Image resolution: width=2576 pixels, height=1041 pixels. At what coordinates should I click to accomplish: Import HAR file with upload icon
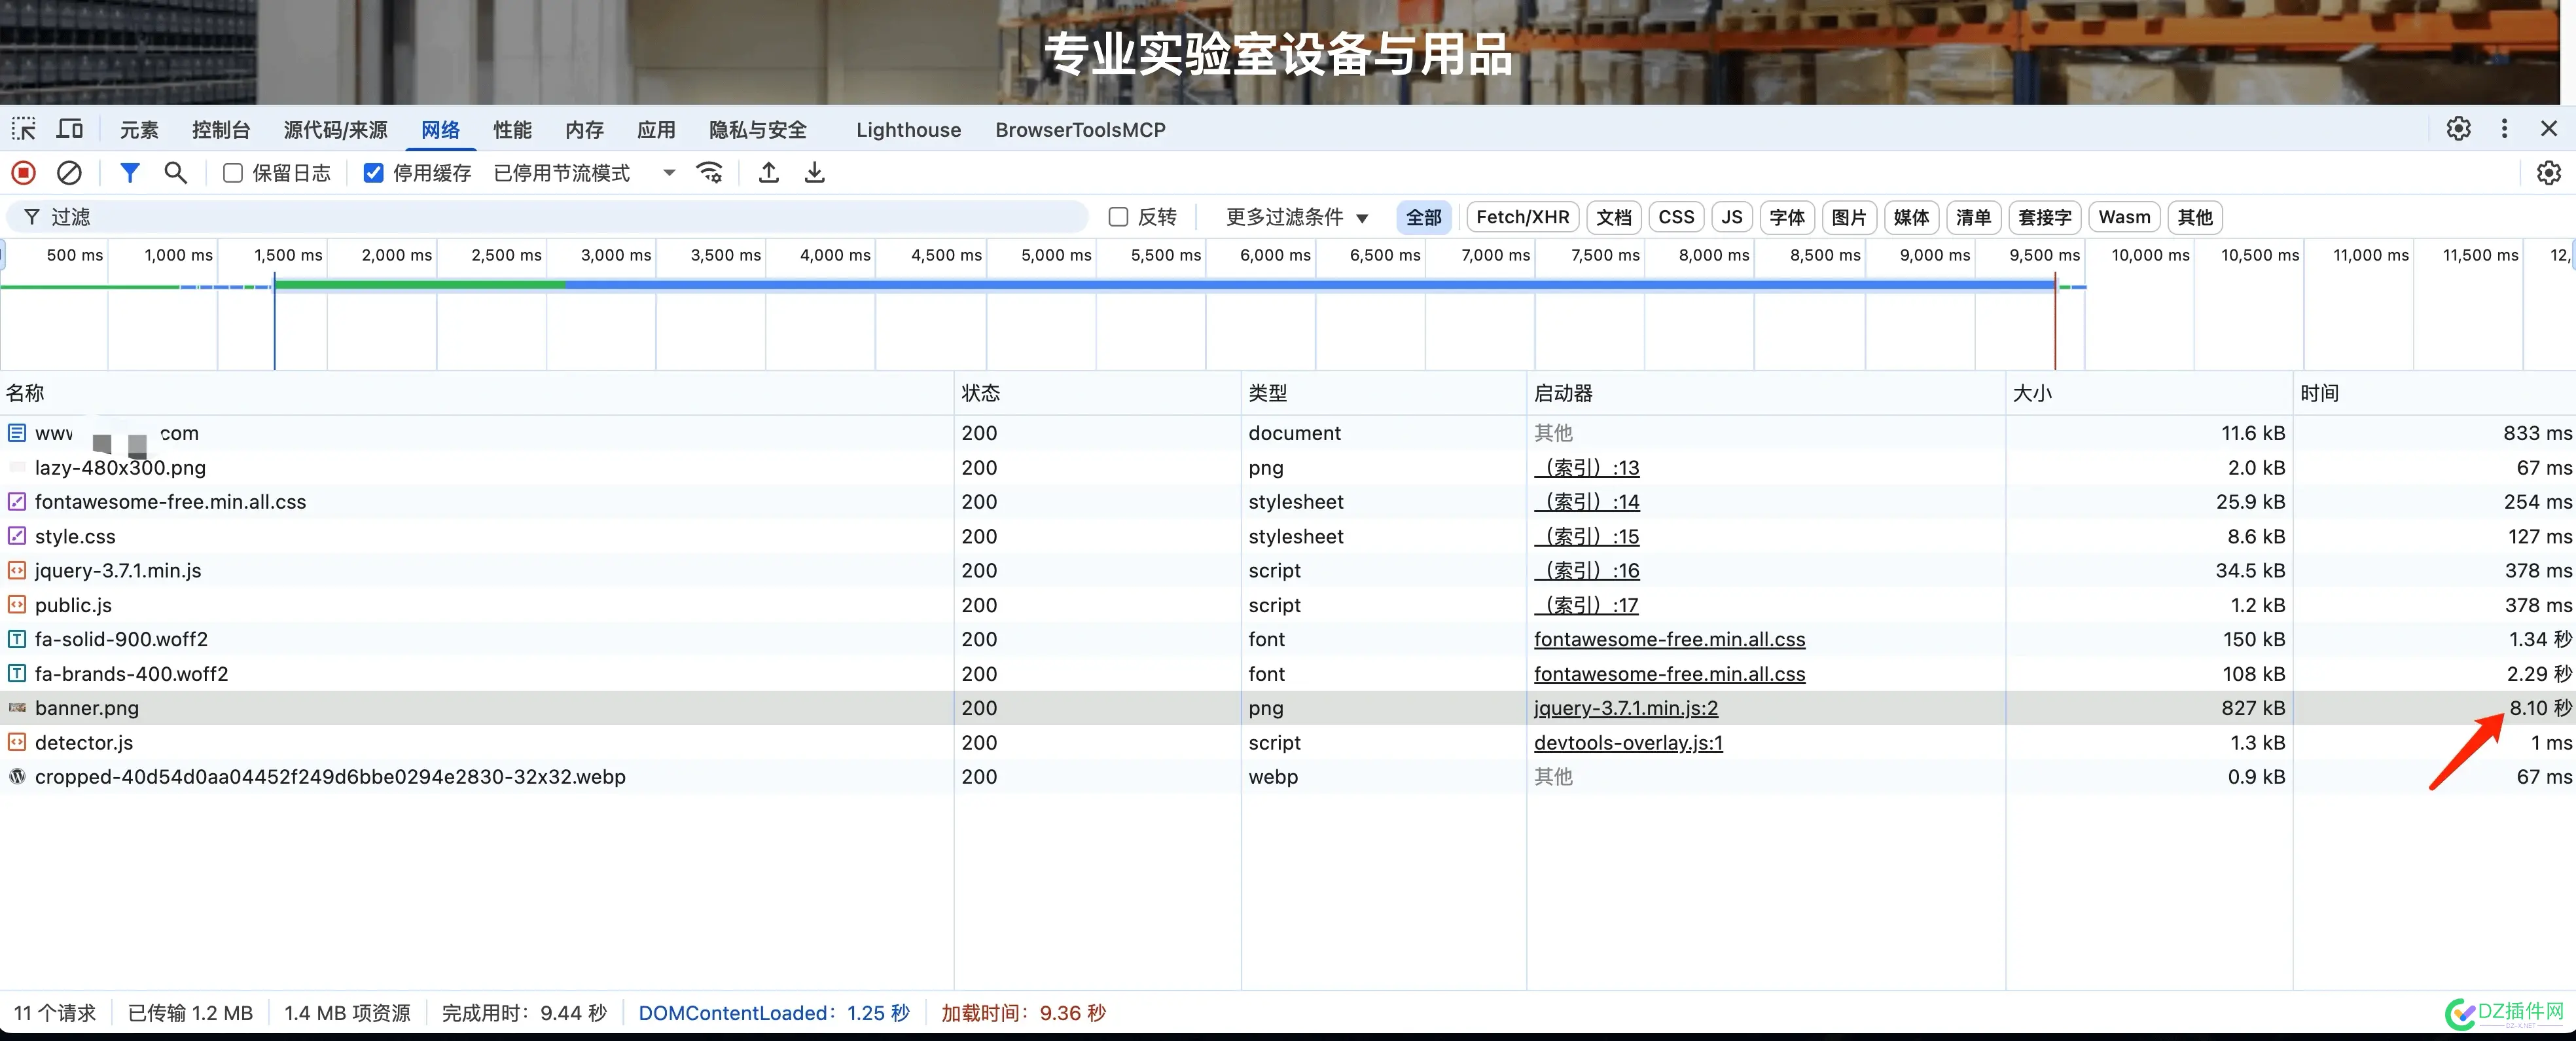tap(768, 173)
